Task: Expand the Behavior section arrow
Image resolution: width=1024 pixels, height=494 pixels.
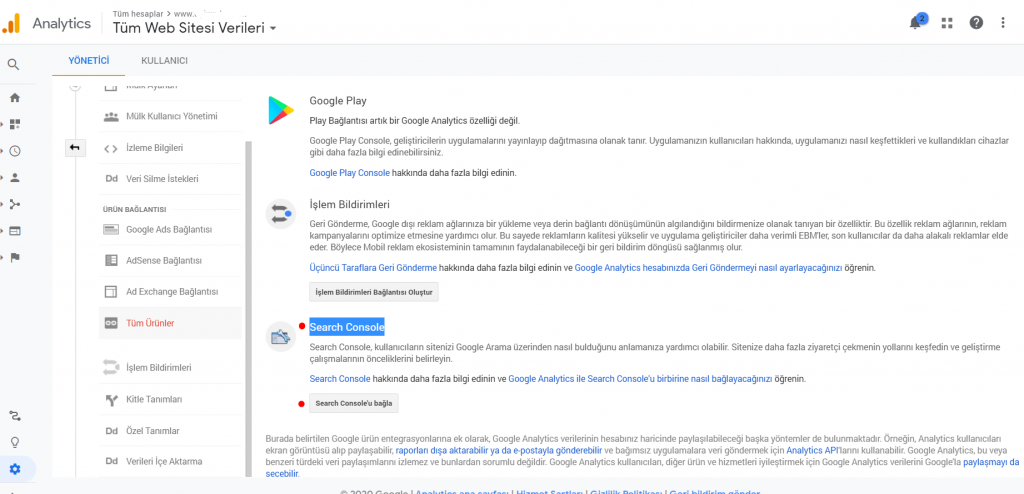Action: pyautogui.click(x=2, y=231)
